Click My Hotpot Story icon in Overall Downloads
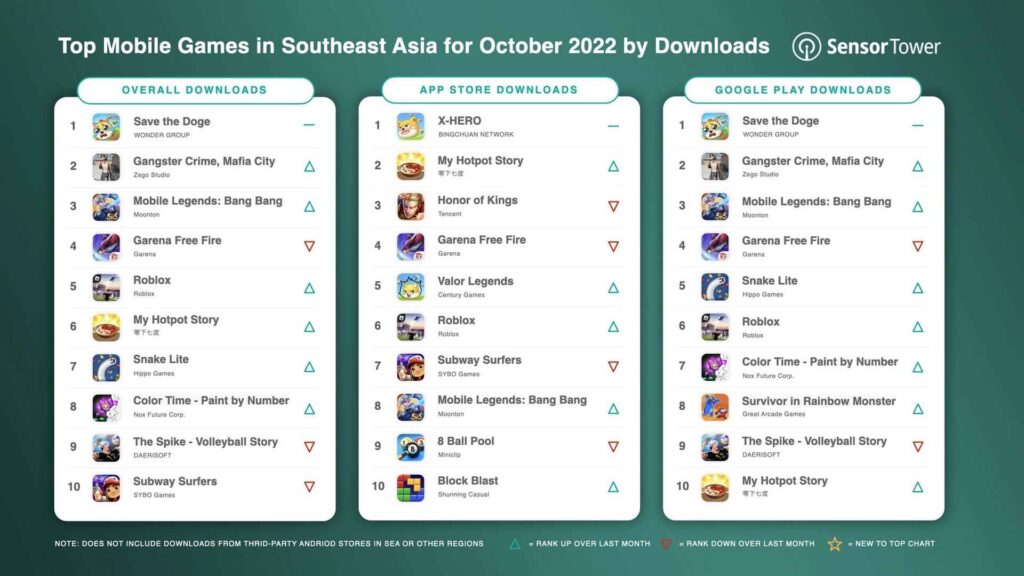The width and height of the screenshot is (1024, 576). (106, 327)
